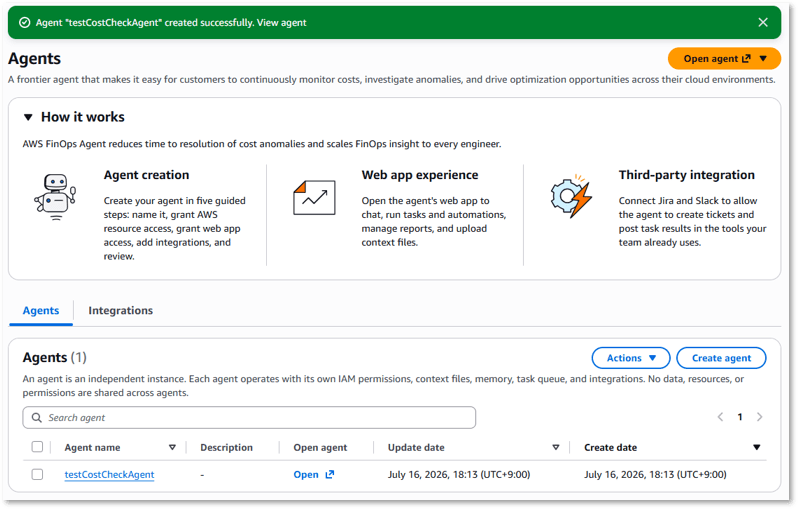
Task: Click the Third-party integration heading
Action: tap(687, 175)
